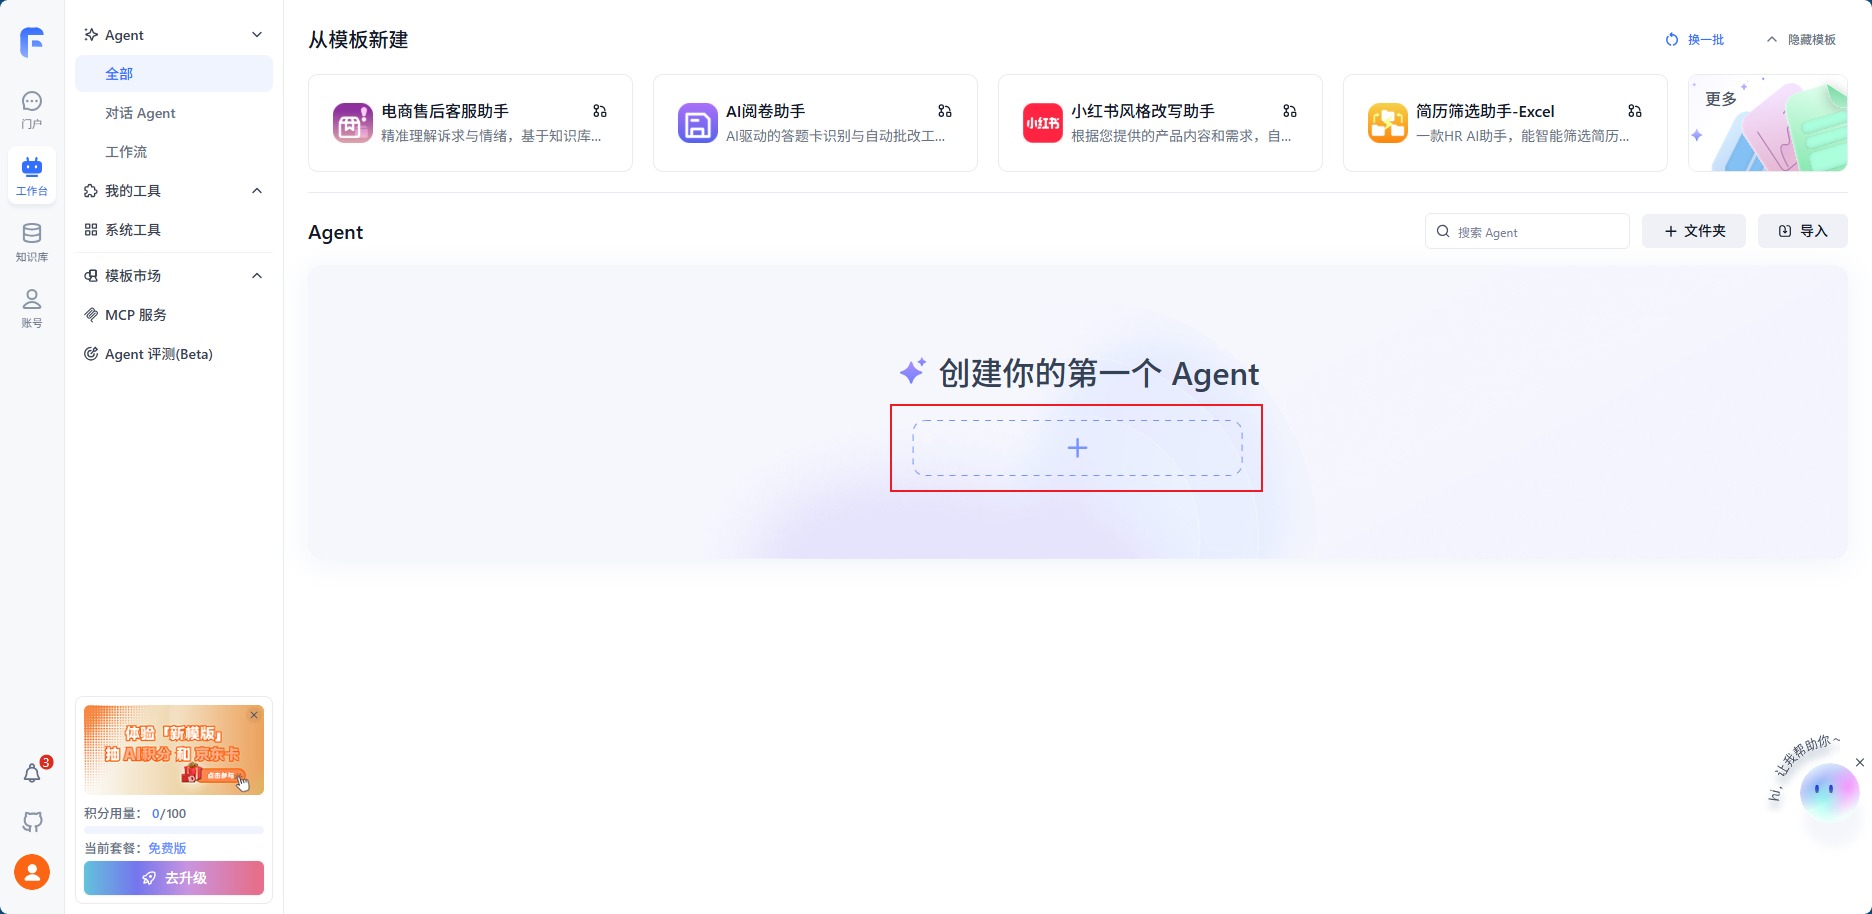Image resolution: width=1872 pixels, height=914 pixels.
Task: Click the 电商售后客服助手 template icon
Action: click(352, 123)
